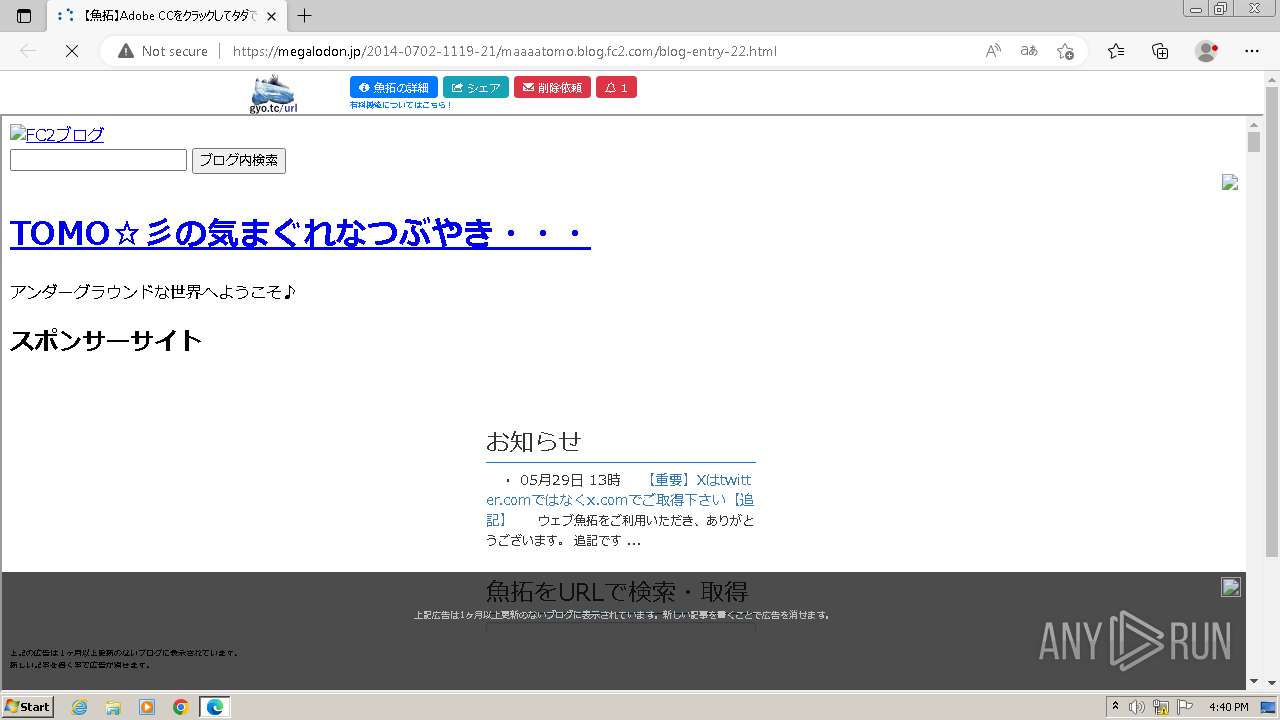Open the Windows Start menu
Viewport: 1280px width, 720px height.
coord(27,706)
